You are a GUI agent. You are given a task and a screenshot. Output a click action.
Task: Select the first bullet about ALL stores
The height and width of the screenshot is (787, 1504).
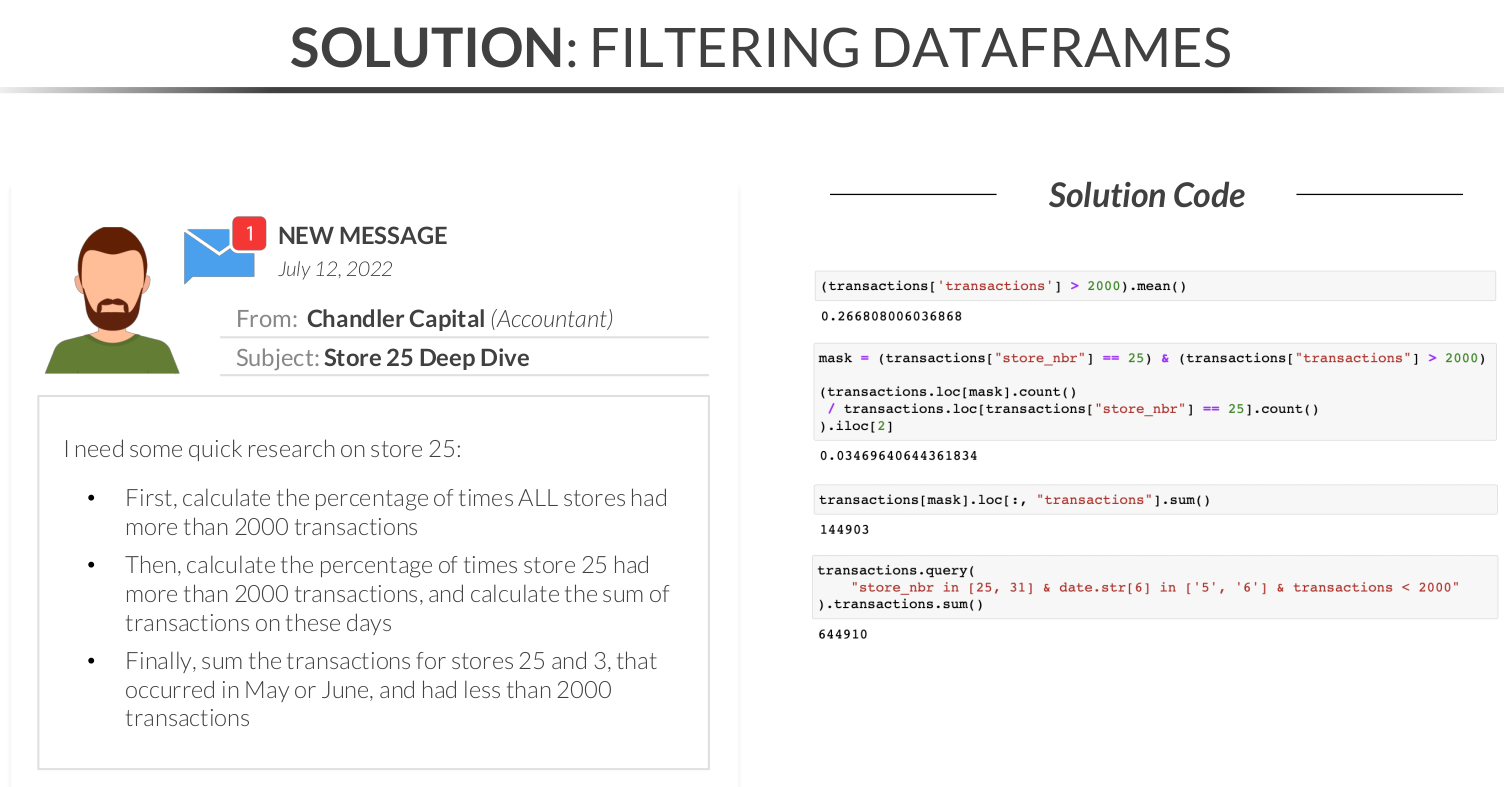click(395, 512)
